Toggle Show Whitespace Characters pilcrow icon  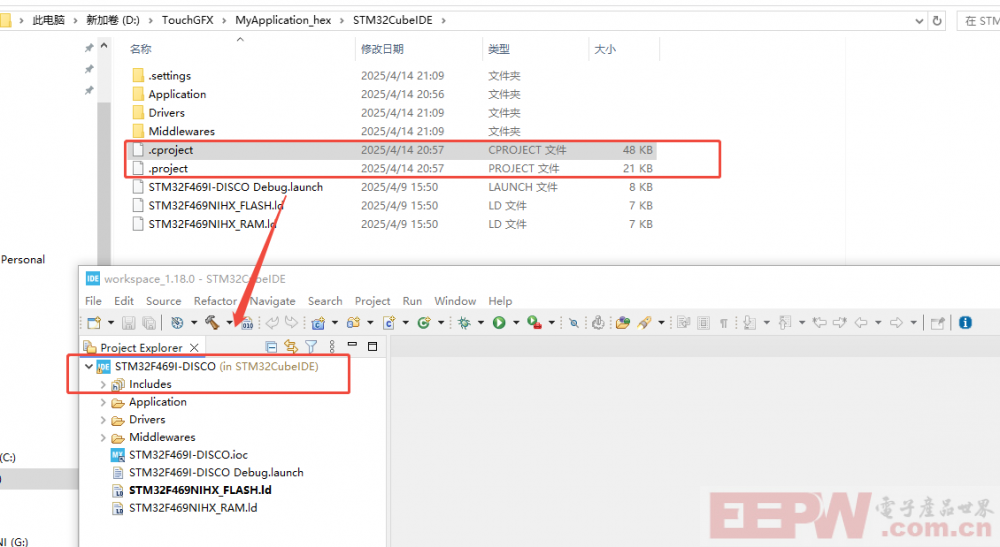click(x=724, y=323)
